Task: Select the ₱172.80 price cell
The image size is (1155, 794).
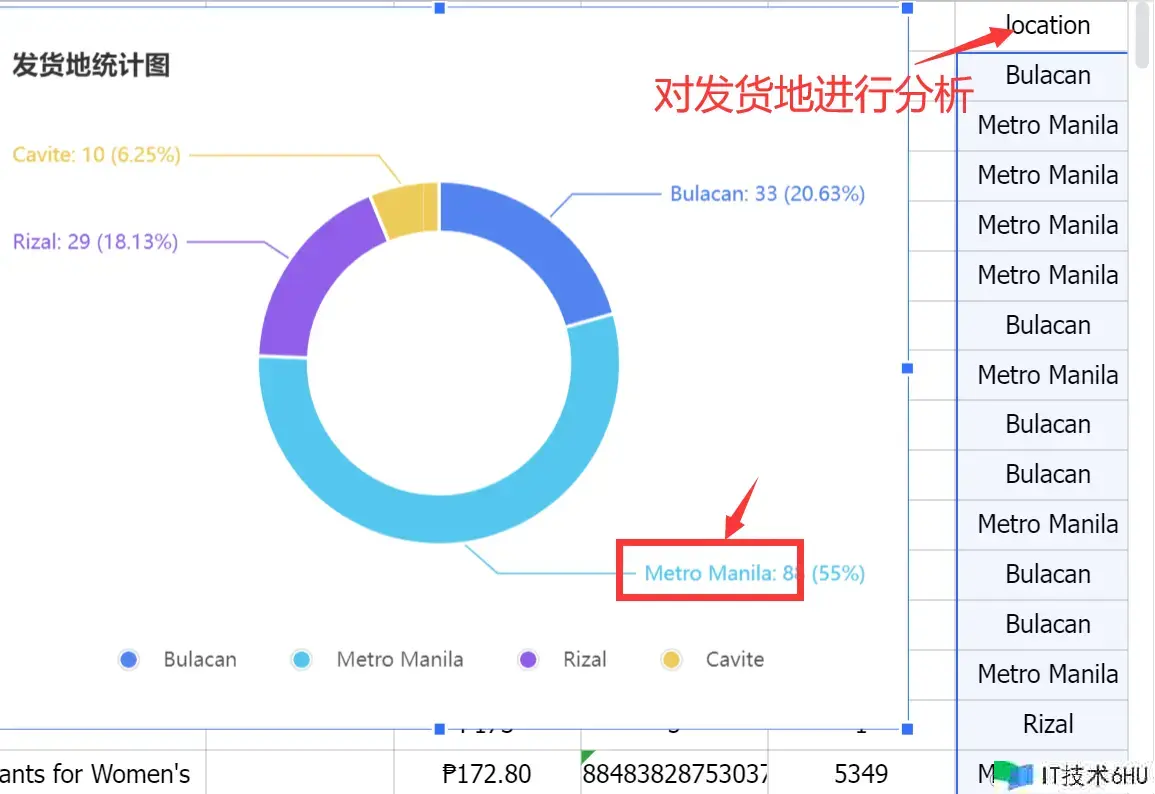Action: point(487,773)
